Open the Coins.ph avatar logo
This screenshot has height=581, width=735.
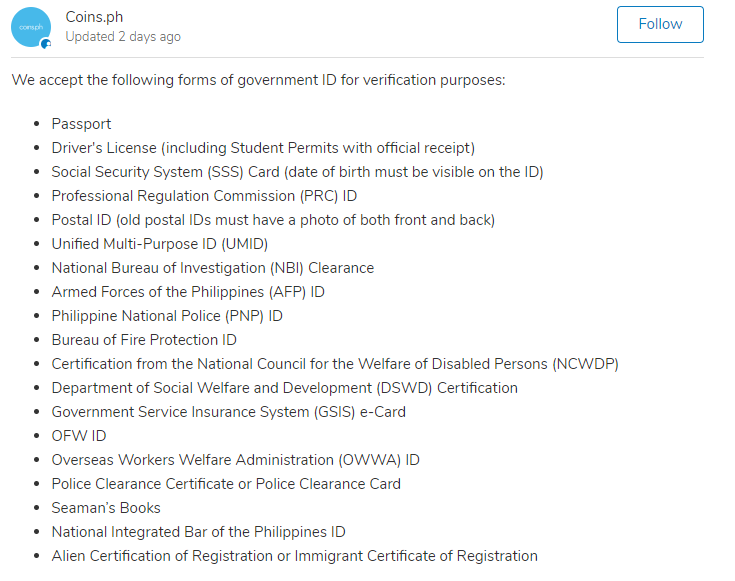pyautogui.click(x=31, y=27)
